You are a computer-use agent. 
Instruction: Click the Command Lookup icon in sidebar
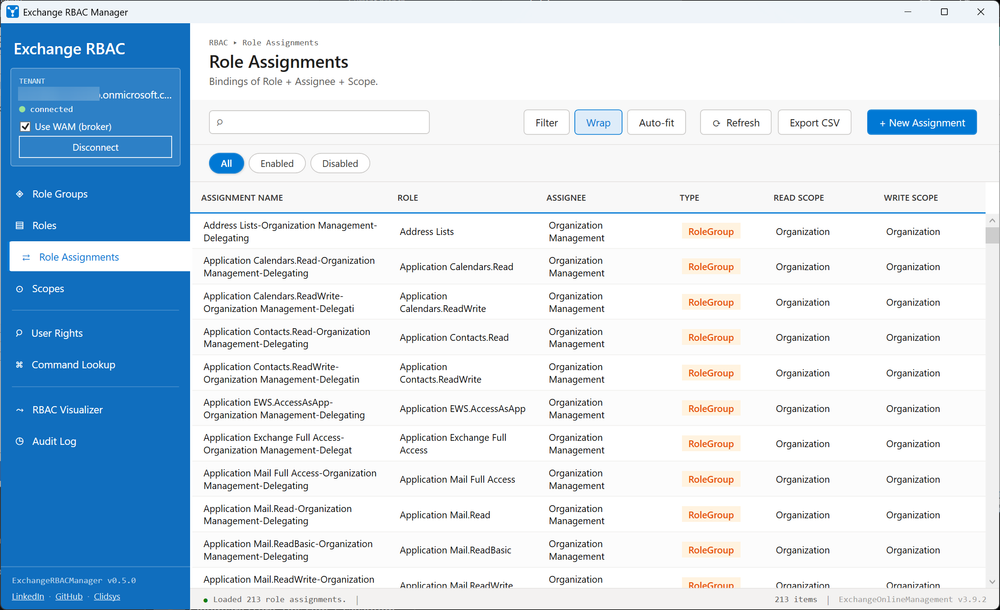(19, 365)
